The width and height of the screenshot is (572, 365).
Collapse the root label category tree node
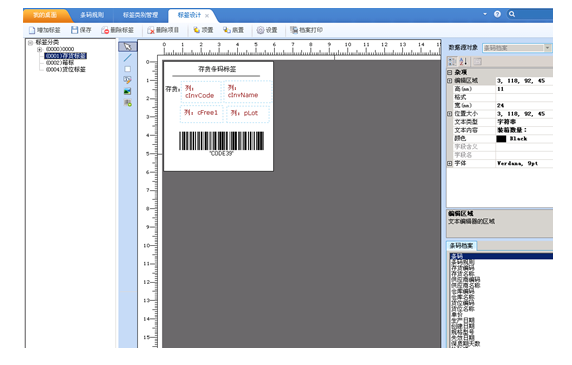coord(31,43)
